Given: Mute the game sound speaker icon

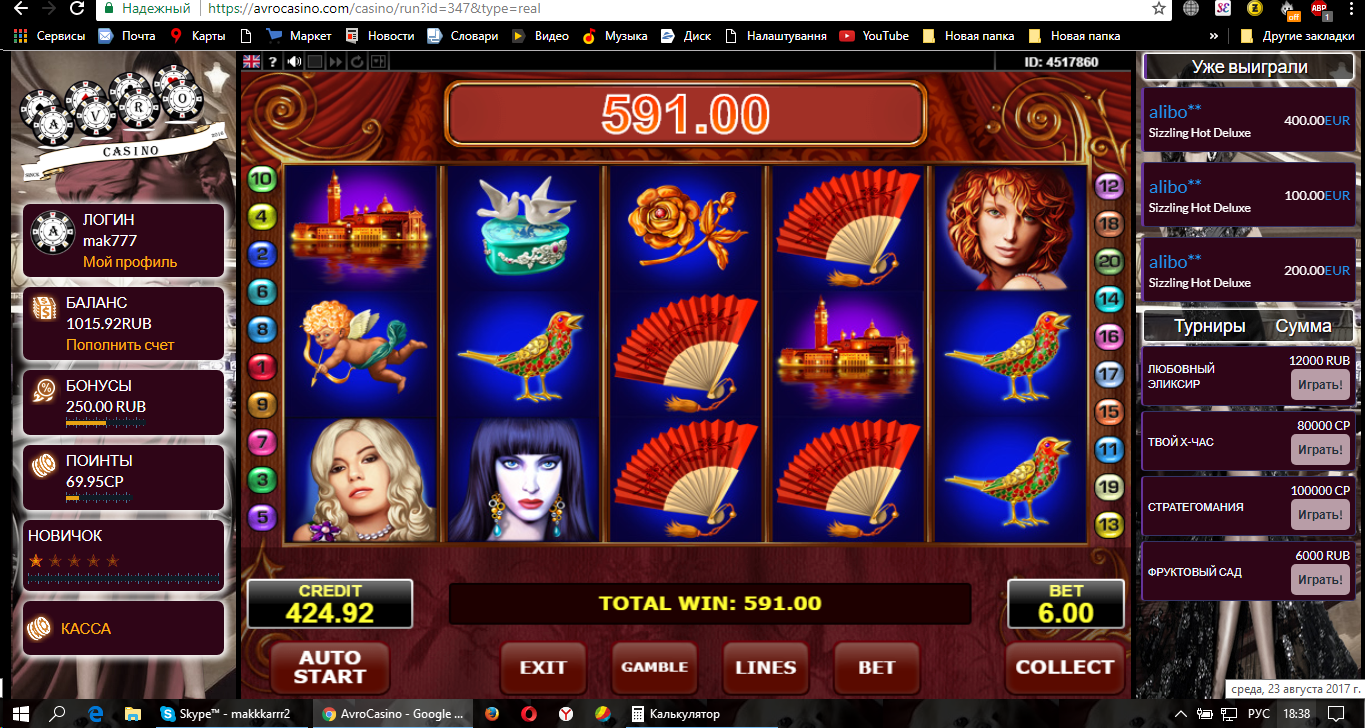Looking at the screenshot, I should click(294, 61).
